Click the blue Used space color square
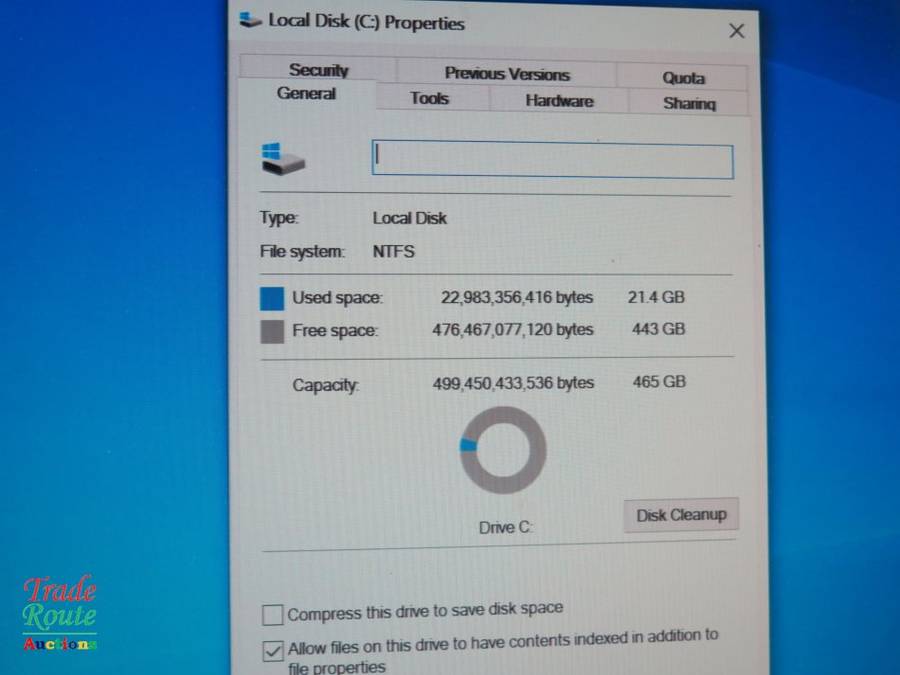 [x=272, y=298]
